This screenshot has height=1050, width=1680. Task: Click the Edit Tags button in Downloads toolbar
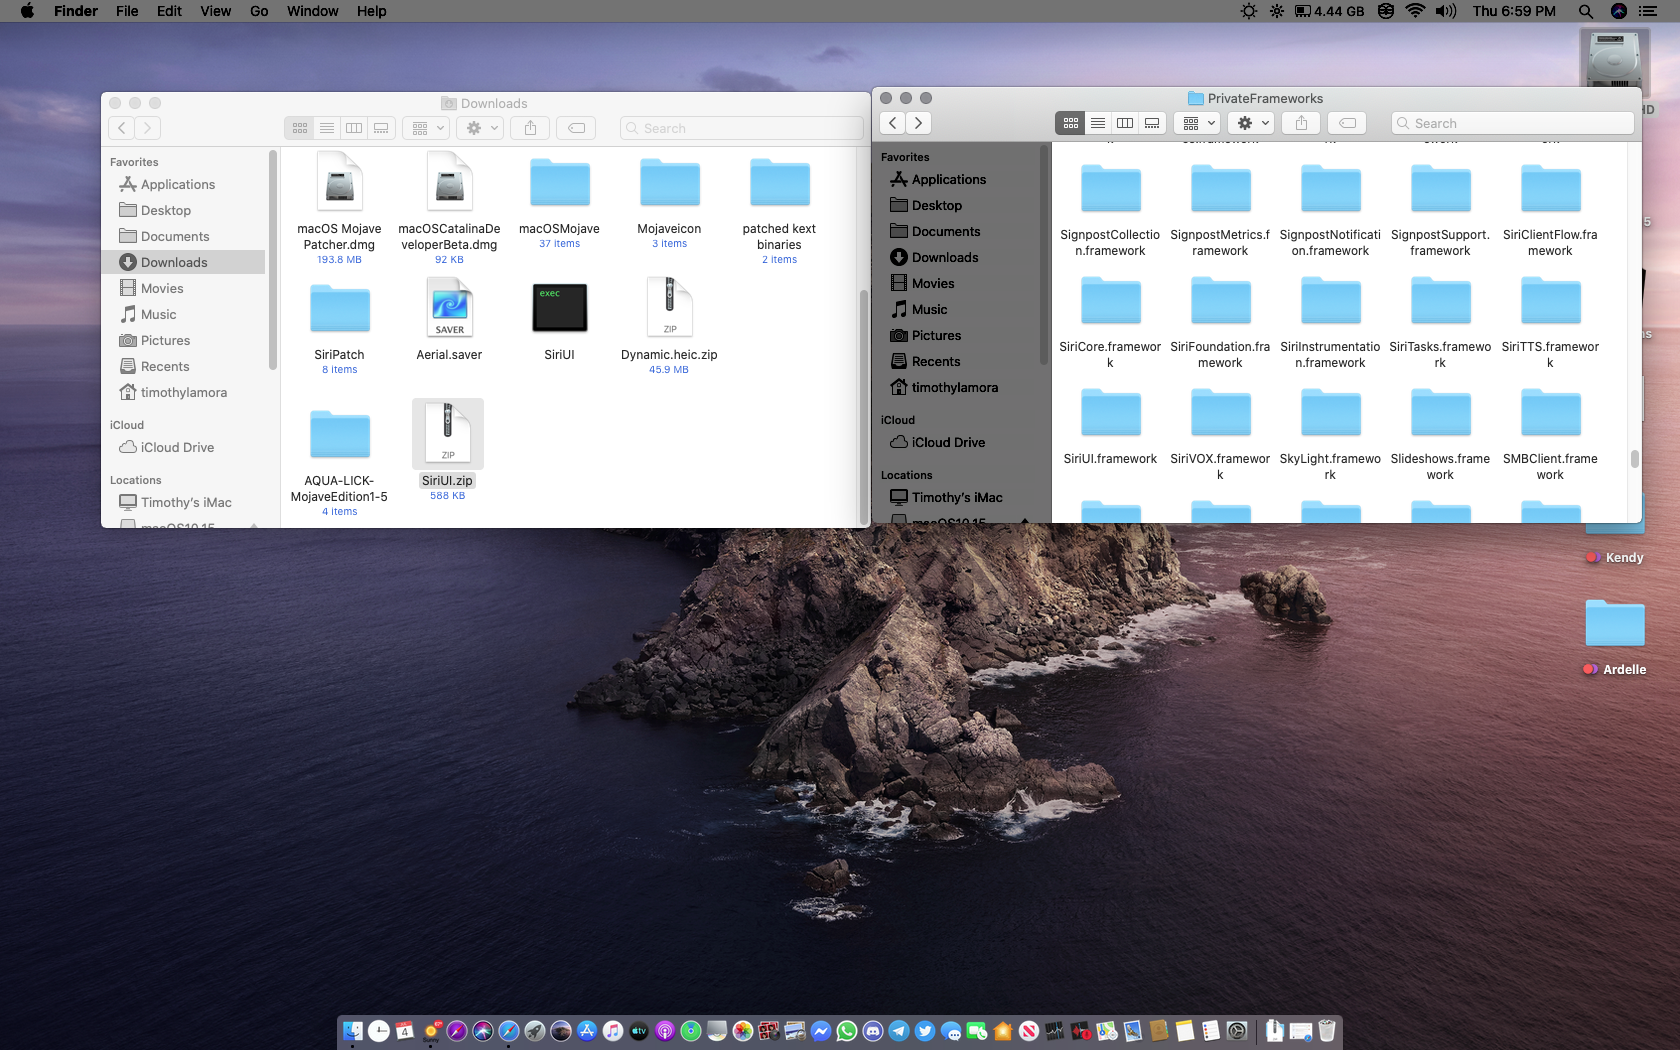pyautogui.click(x=577, y=128)
